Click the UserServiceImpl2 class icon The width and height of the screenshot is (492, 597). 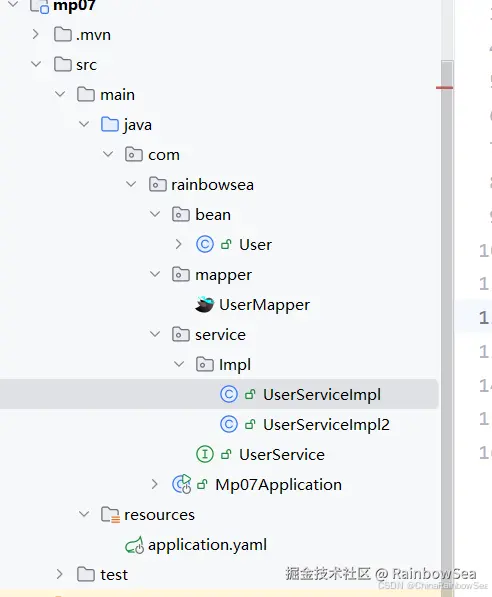pyautogui.click(x=229, y=424)
